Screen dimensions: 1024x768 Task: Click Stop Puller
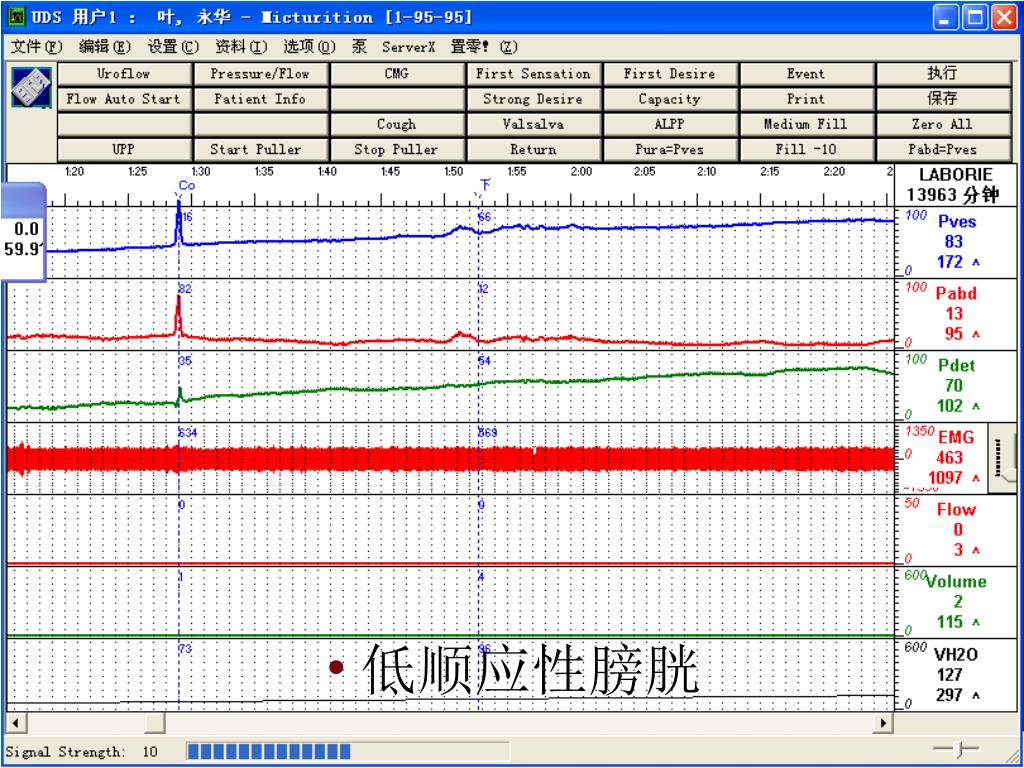pos(398,150)
